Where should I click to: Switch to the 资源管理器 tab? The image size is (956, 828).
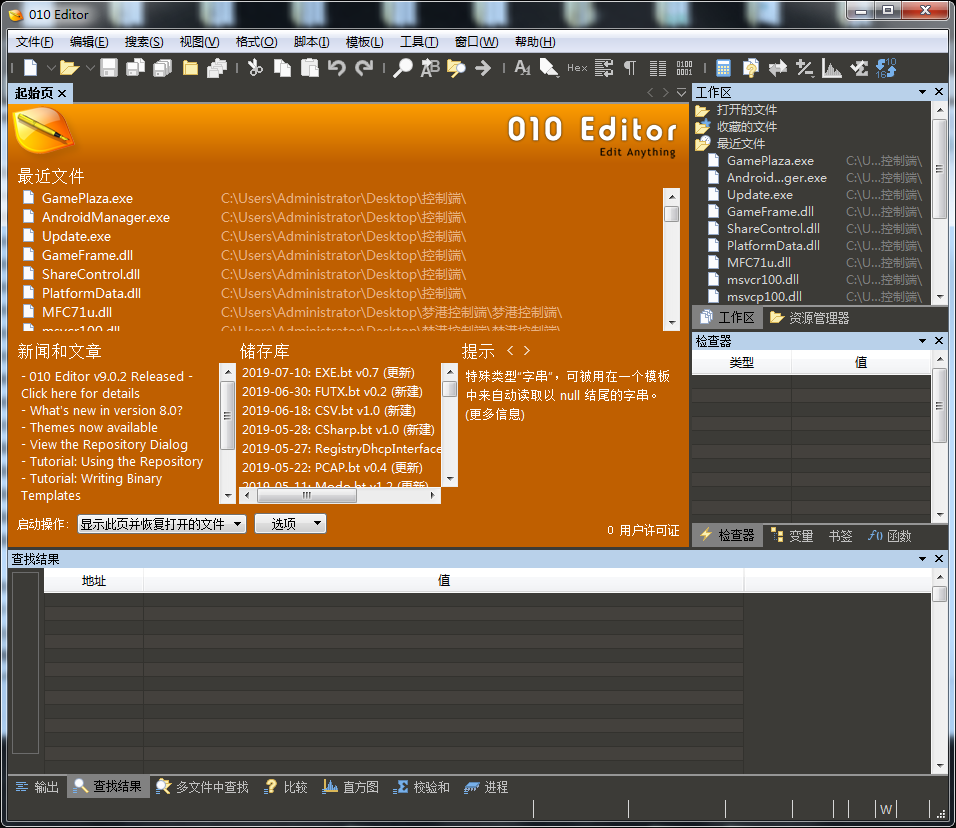(810, 318)
